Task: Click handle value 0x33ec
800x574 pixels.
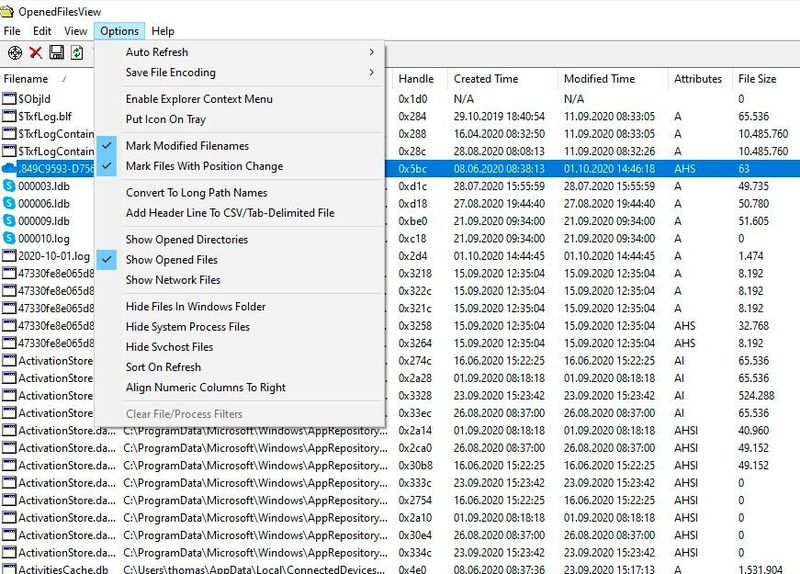Action: click(415, 413)
